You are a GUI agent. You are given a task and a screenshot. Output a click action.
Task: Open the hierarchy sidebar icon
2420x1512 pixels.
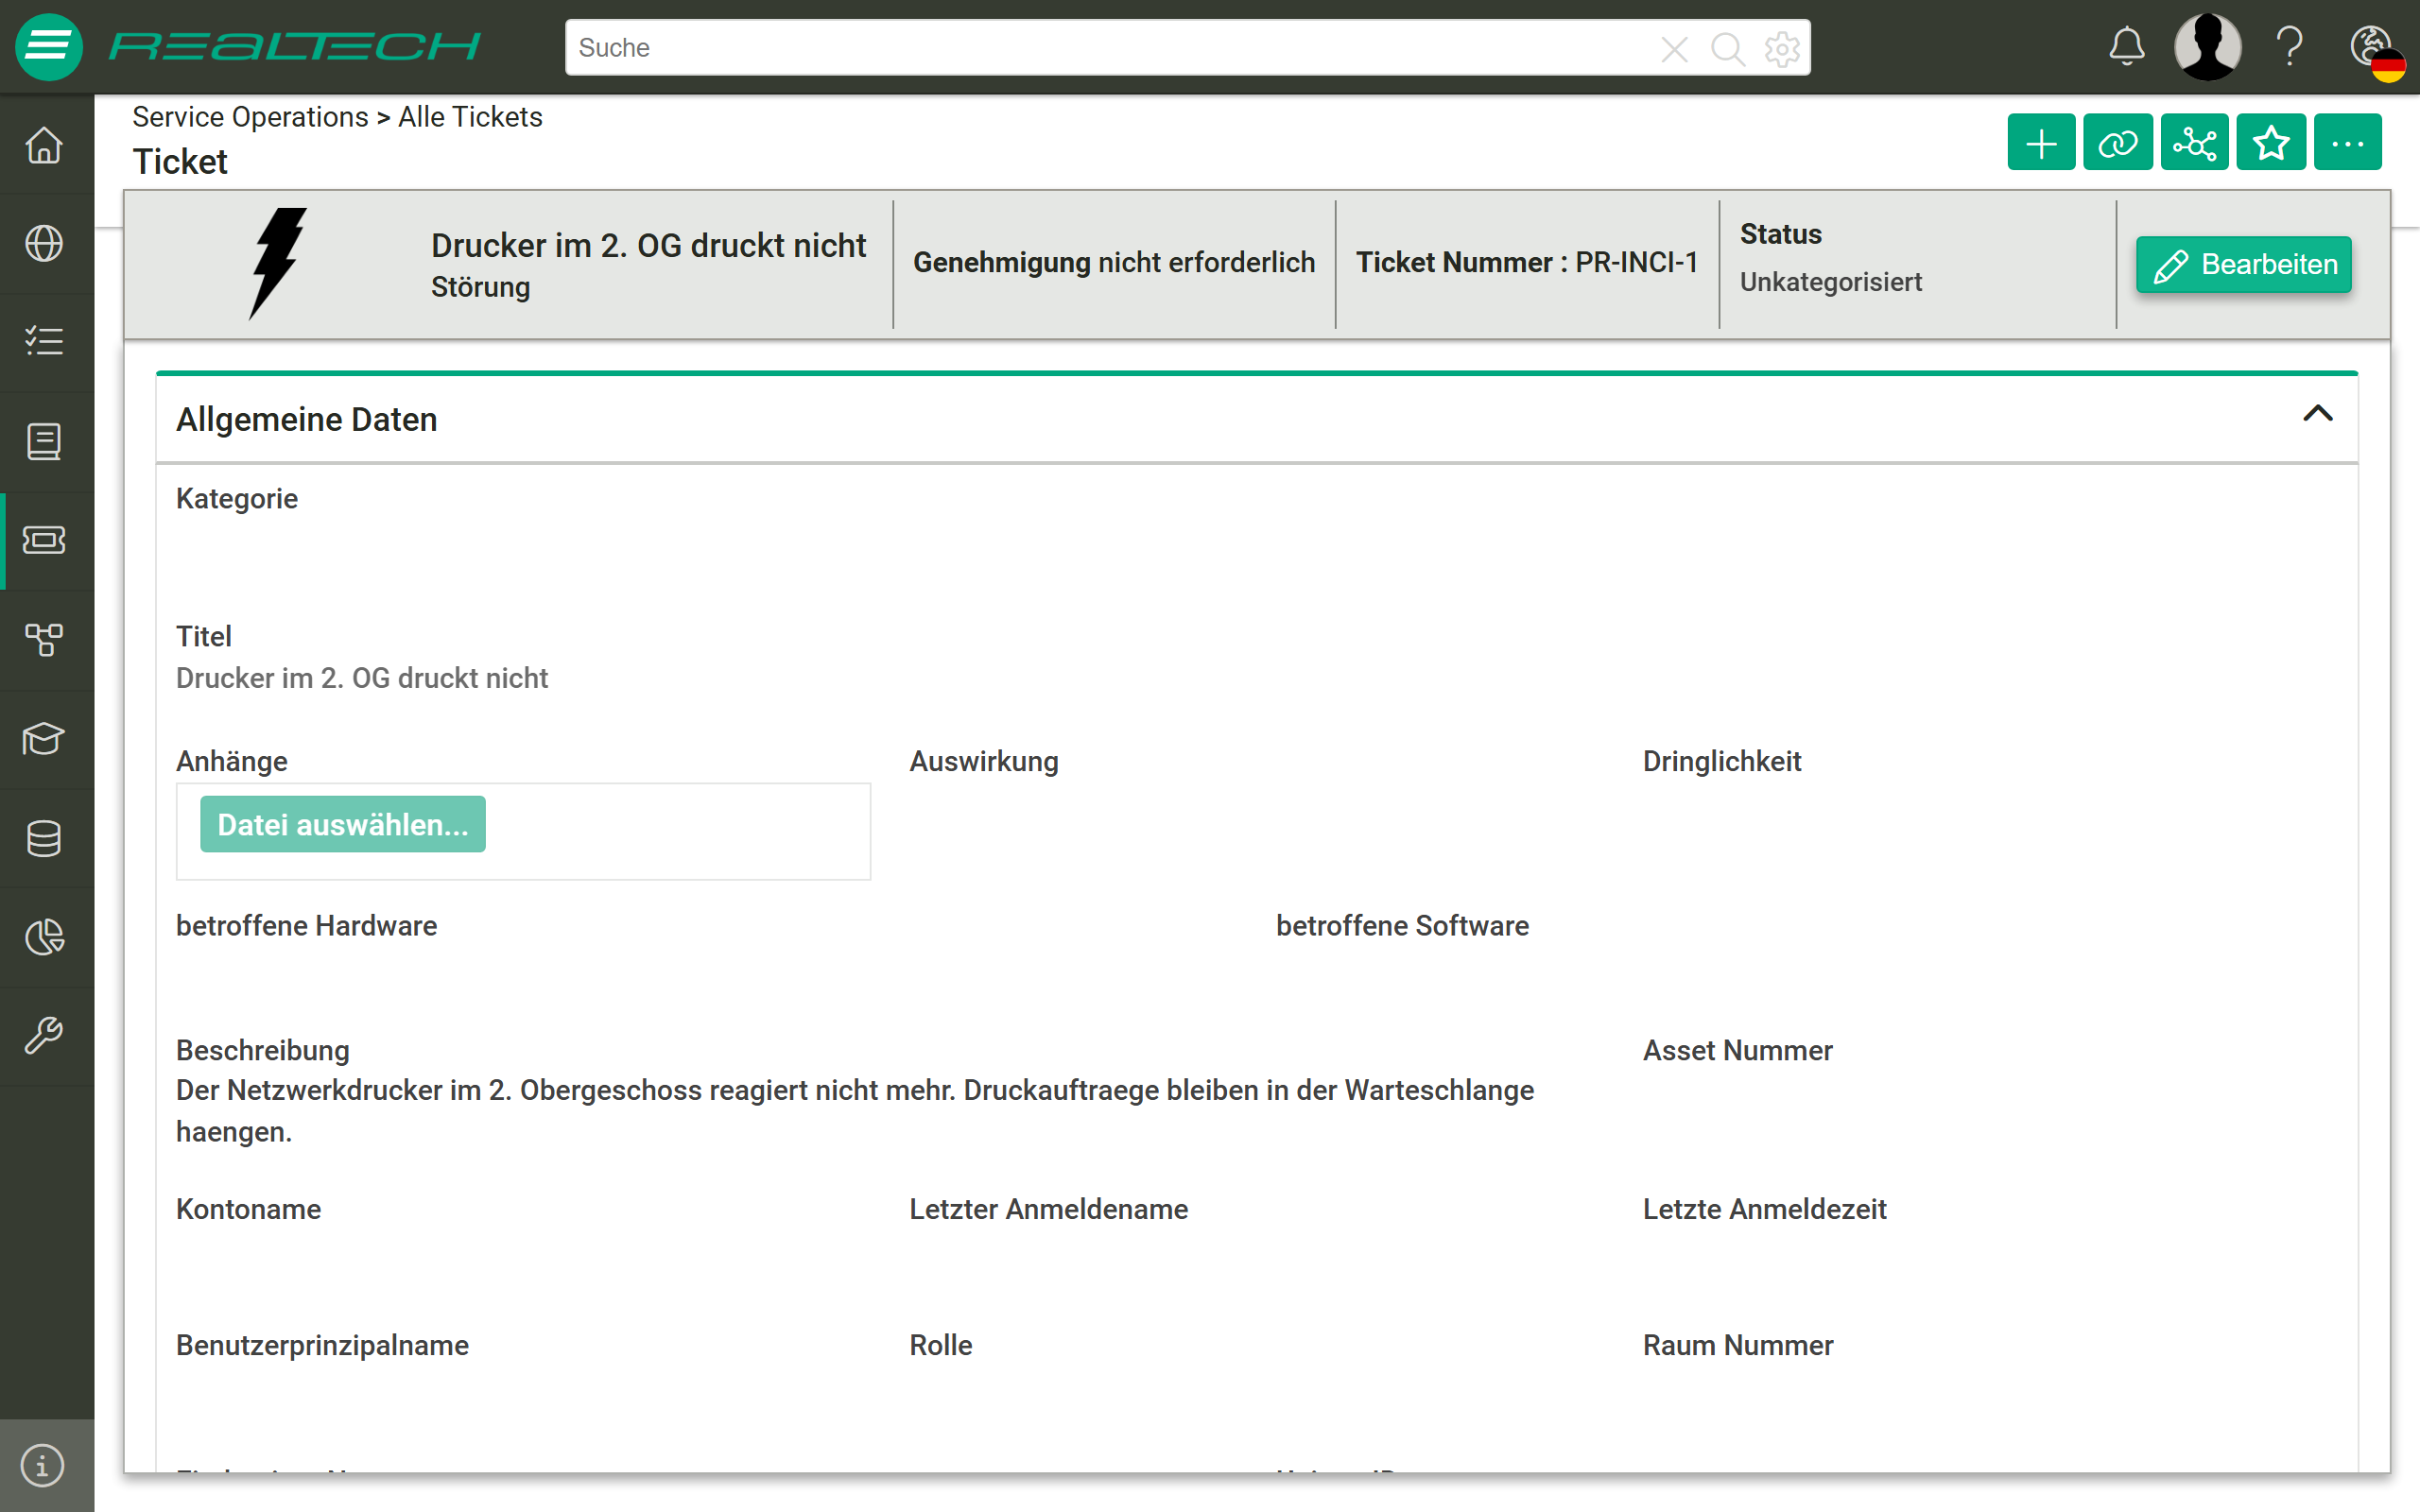(x=44, y=639)
